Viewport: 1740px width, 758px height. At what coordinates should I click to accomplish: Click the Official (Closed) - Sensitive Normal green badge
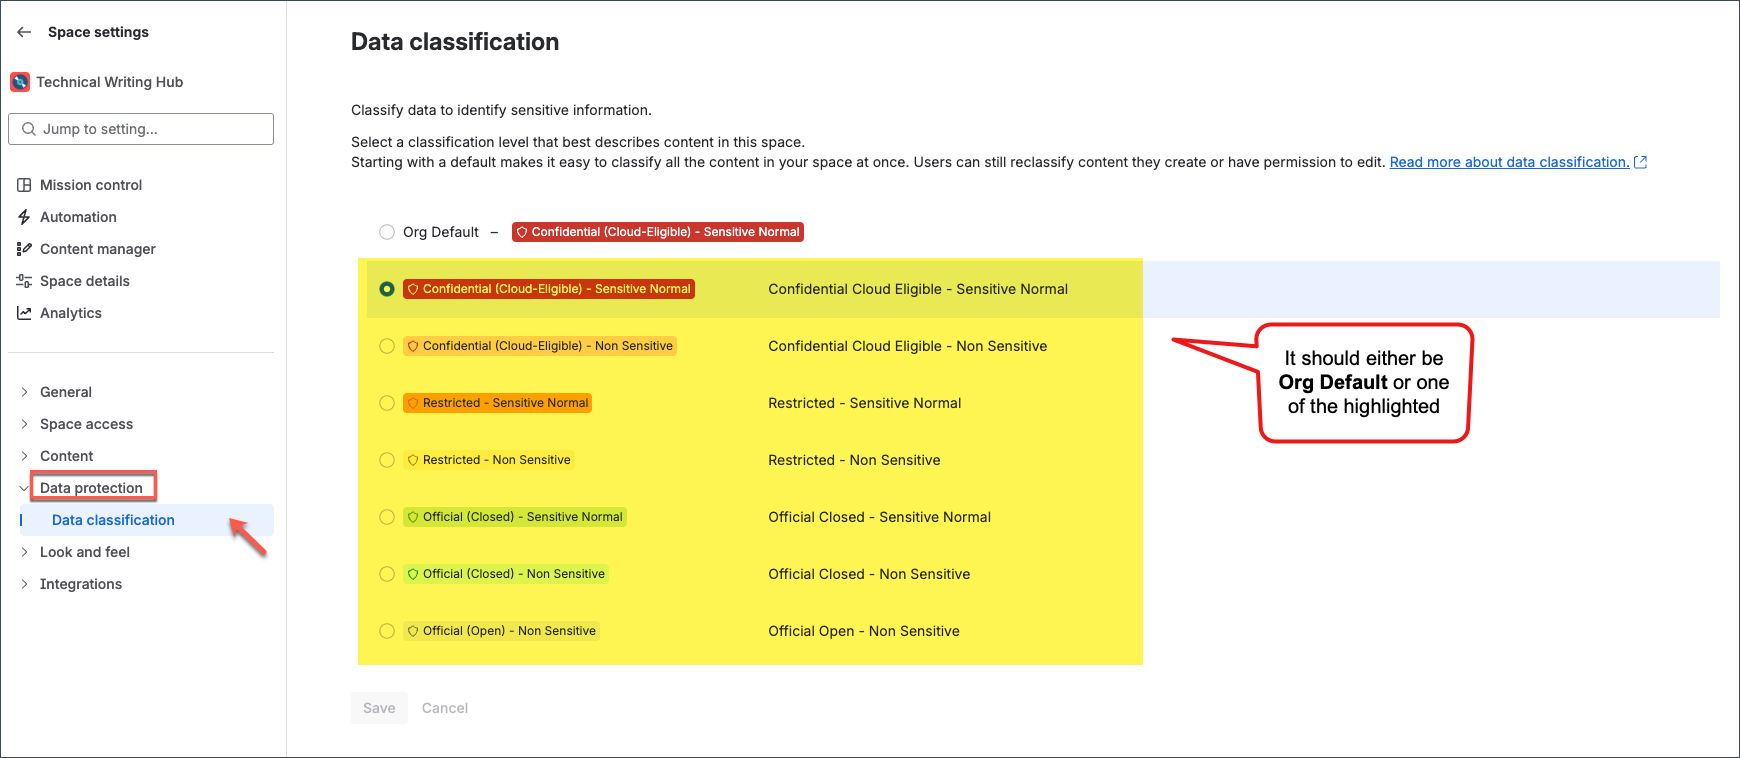pyautogui.click(x=515, y=517)
